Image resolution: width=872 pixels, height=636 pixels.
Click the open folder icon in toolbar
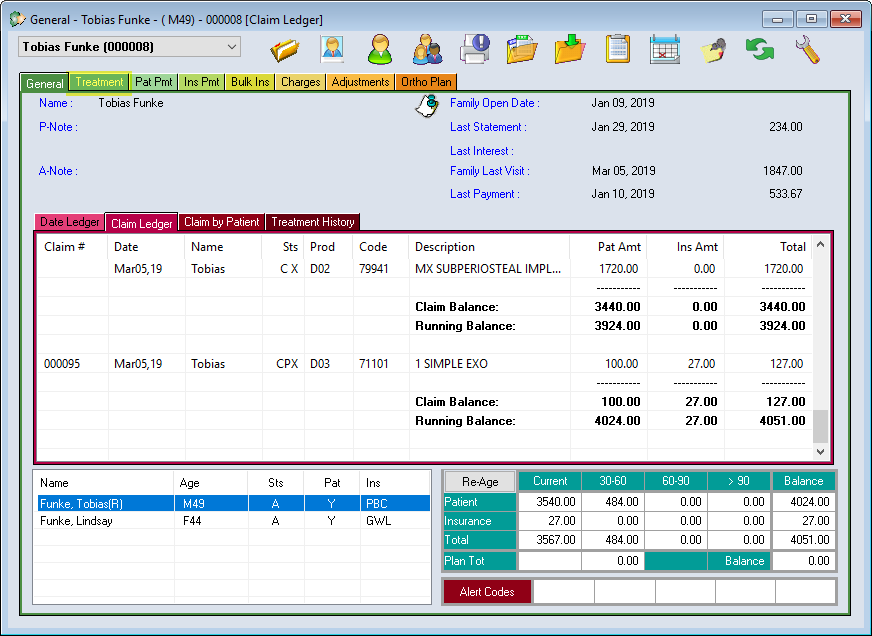(x=285, y=48)
